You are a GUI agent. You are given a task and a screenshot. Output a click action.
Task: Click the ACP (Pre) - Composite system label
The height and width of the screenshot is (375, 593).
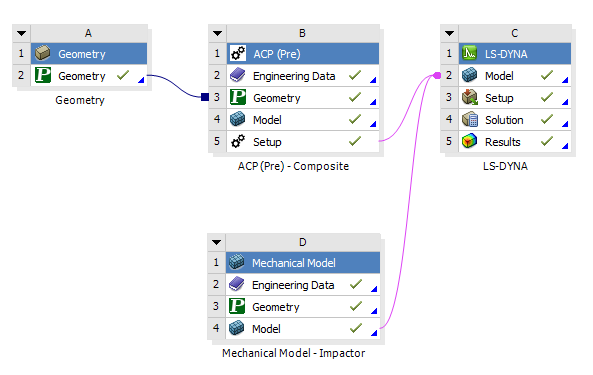[x=293, y=166]
